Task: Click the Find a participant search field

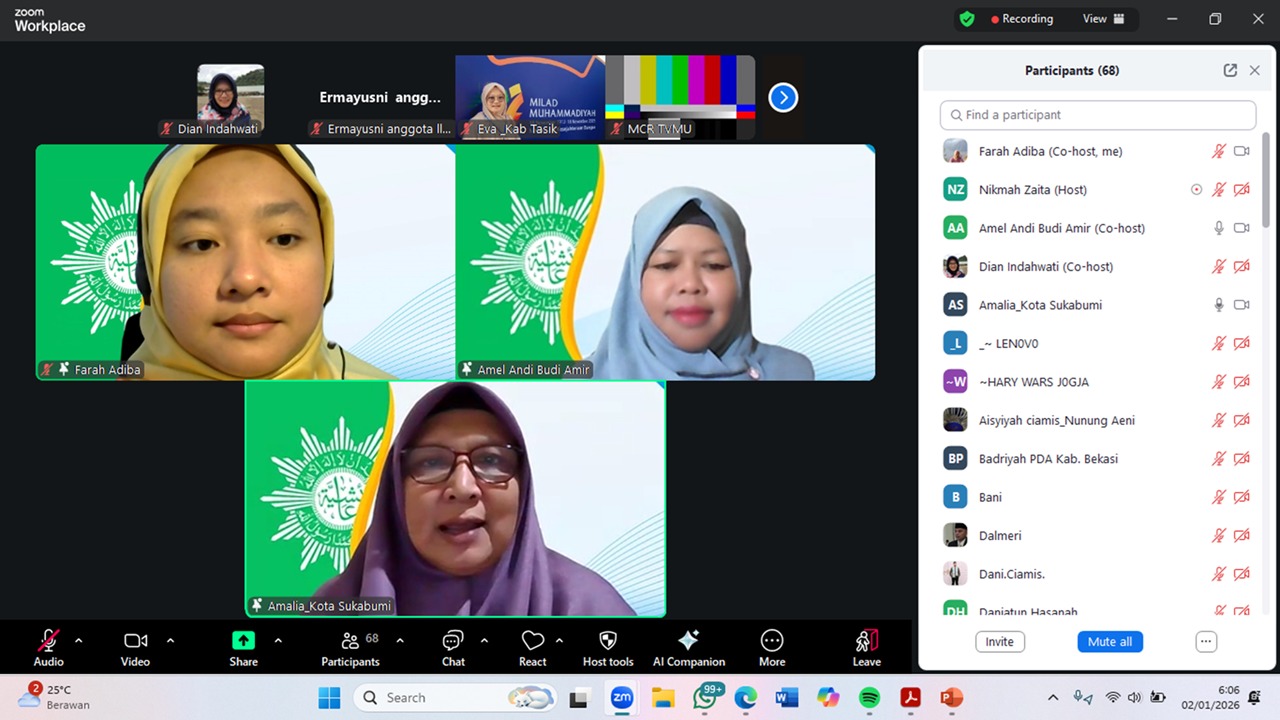Action: [x=1097, y=115]
